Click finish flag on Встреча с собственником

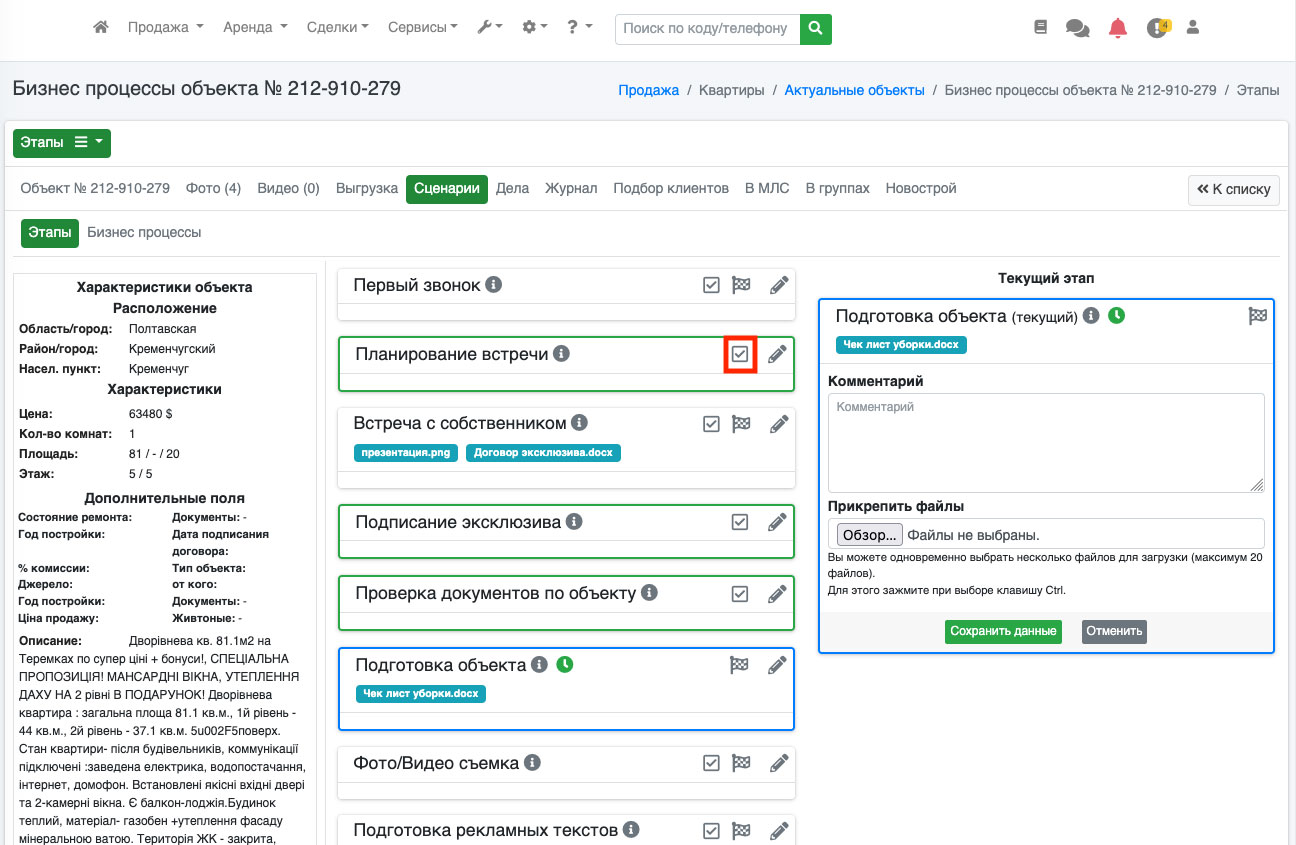[x=741, y=424]
